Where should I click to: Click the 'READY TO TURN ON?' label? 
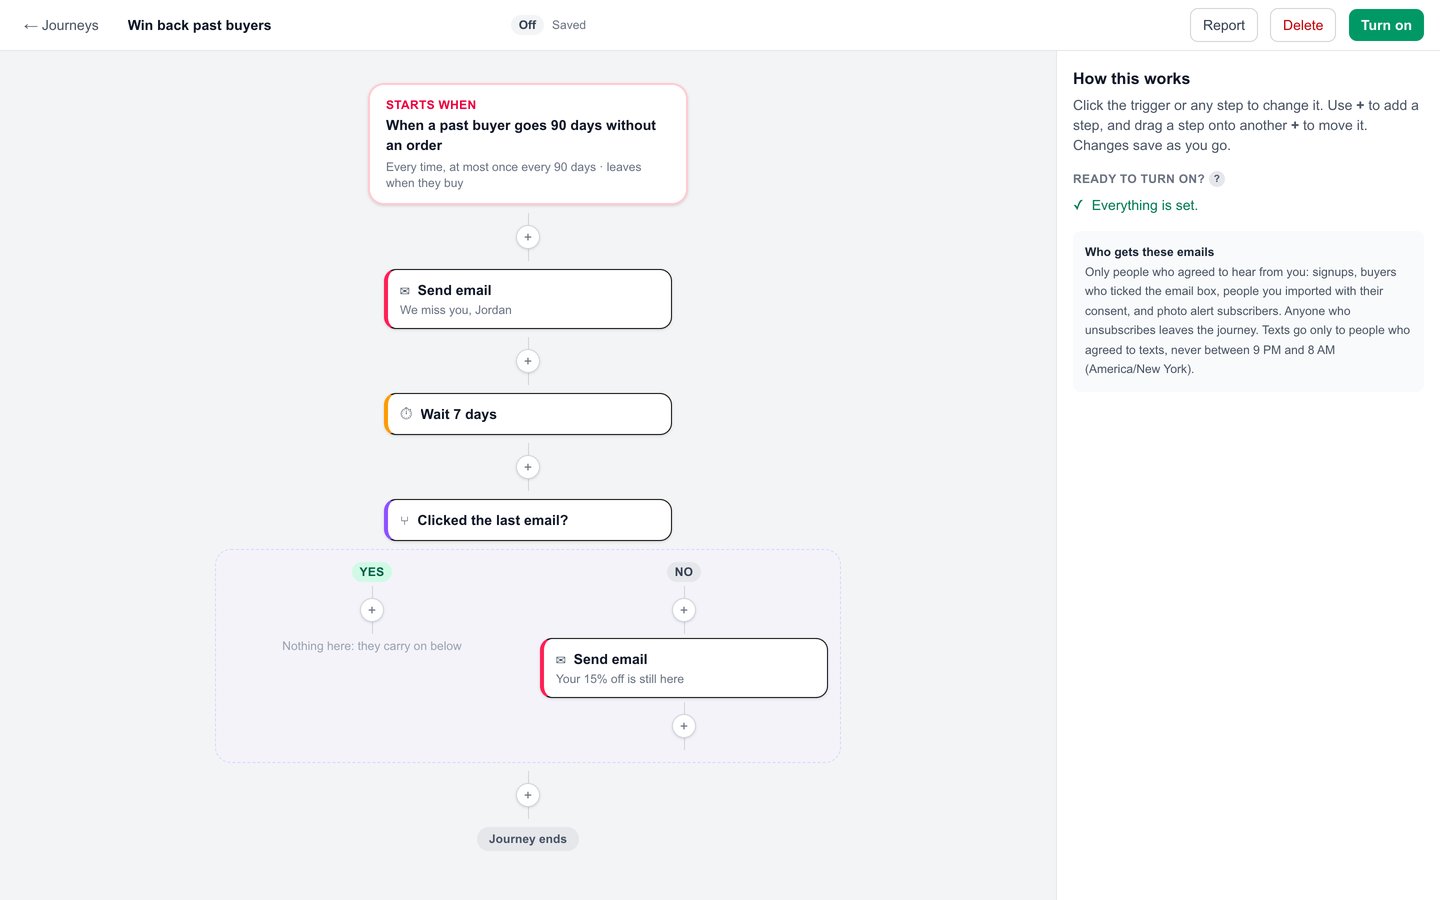[1138, 179]
